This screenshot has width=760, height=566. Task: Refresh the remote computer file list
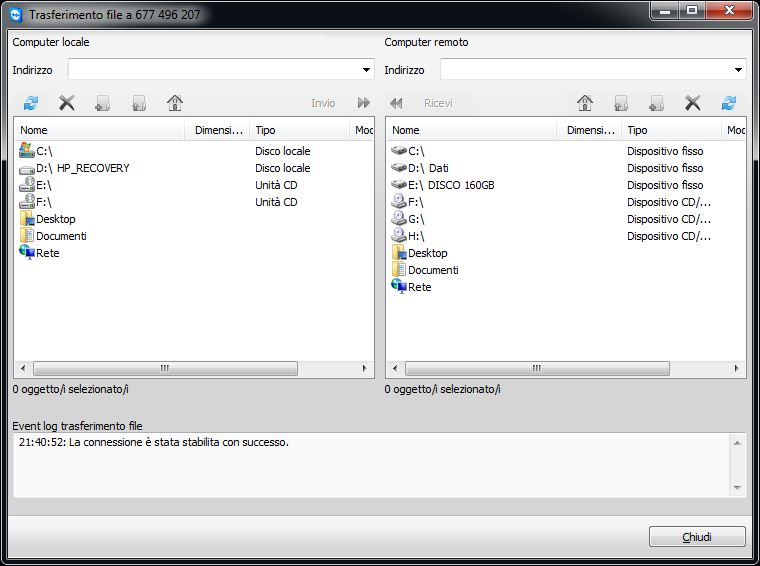tap(729, 103)
